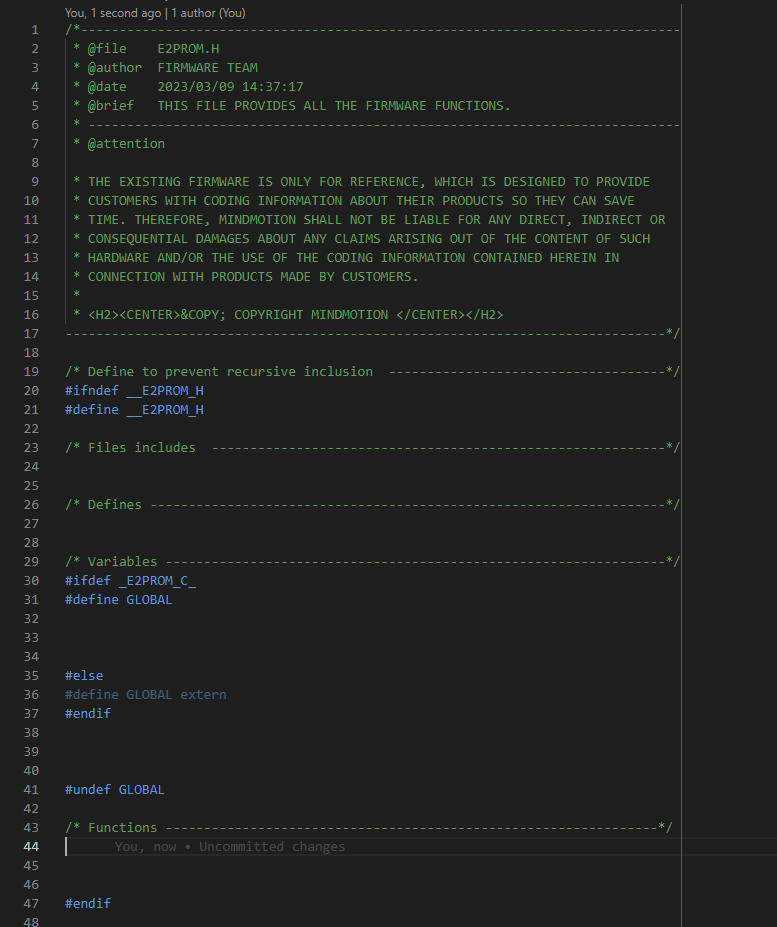Click the '#ifndef __E2PROM_H' line
This screenshot has height=927, width=777.
(x=134, y=391)
